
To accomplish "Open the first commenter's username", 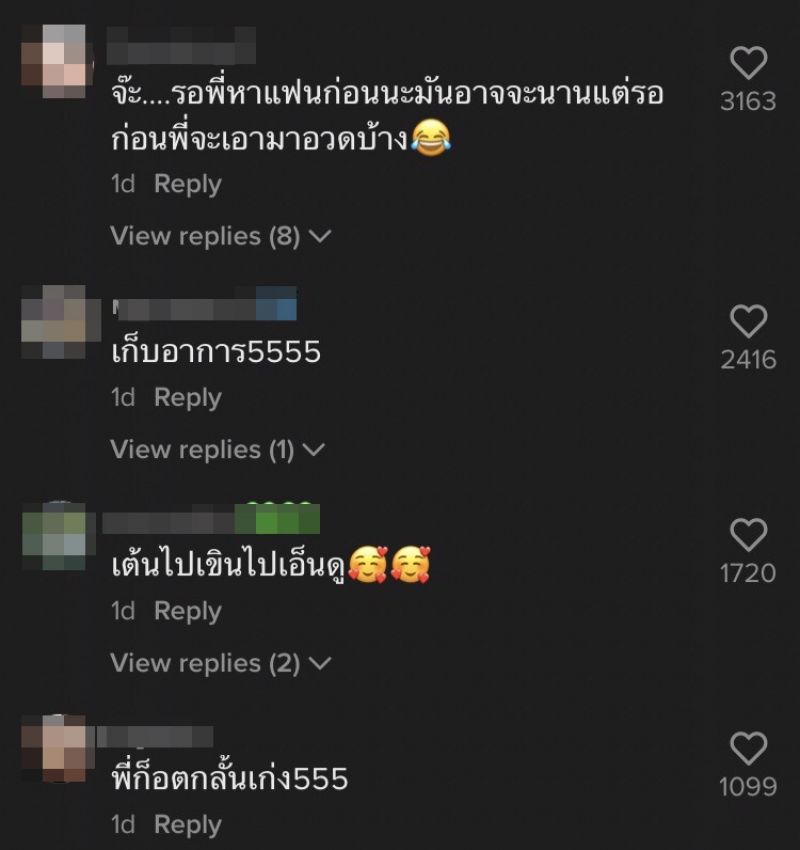I will 181,46.
